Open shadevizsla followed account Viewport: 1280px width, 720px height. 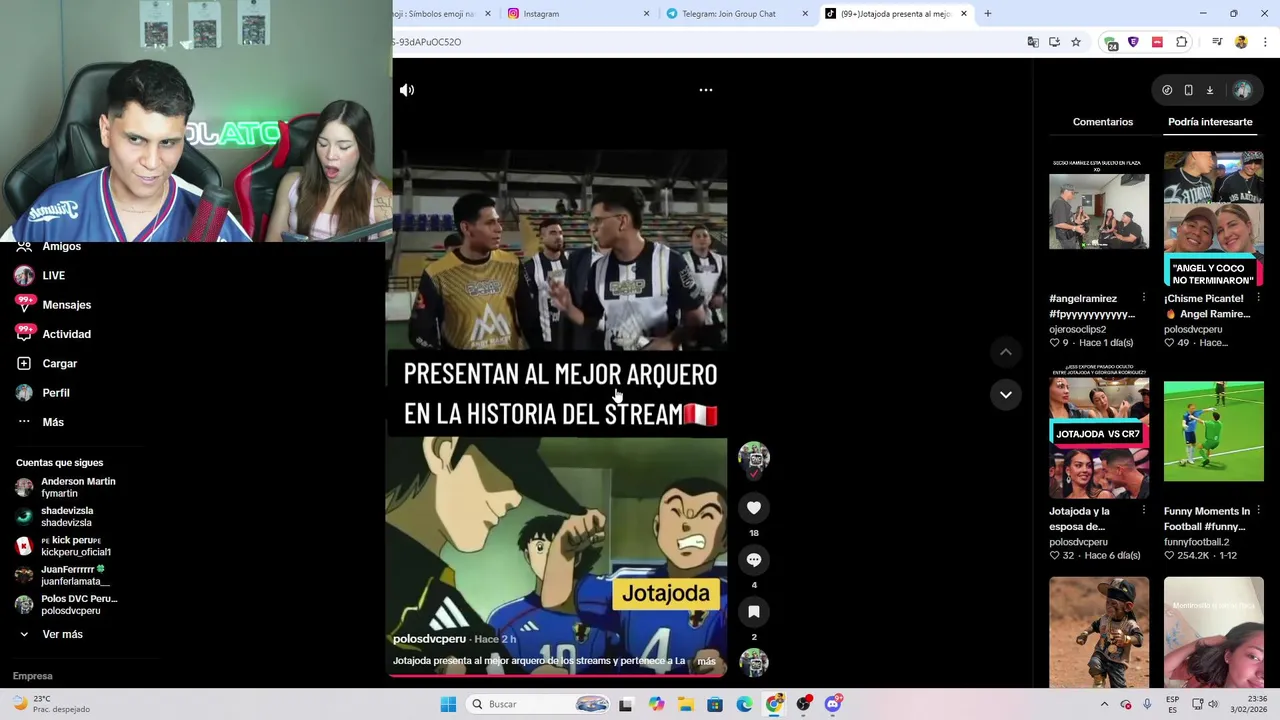click(x=66, y=517)
